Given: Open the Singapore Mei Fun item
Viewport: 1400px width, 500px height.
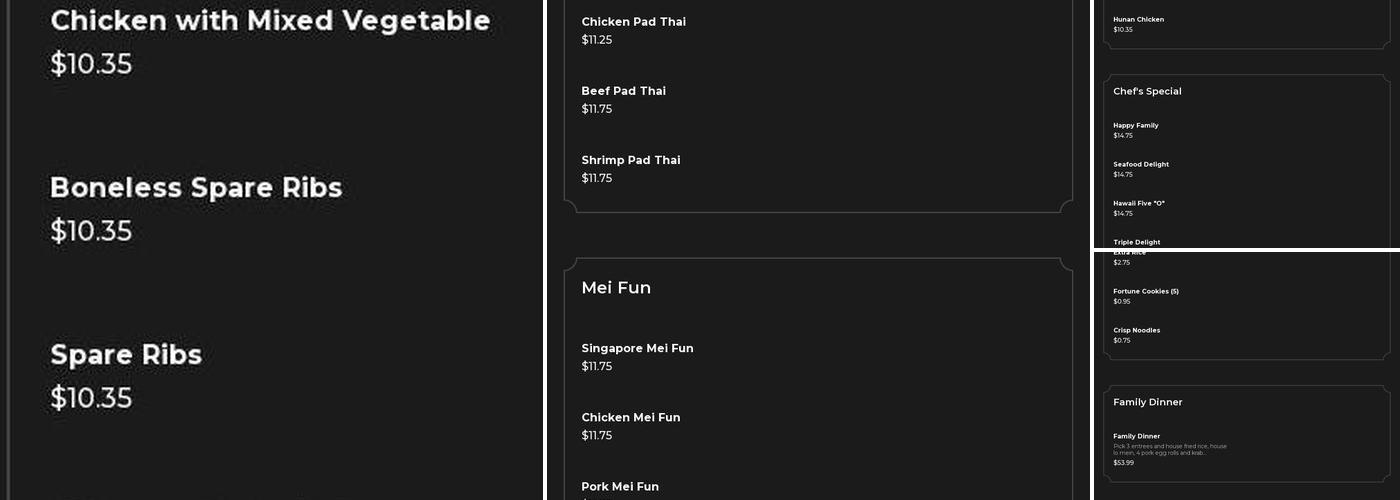Looking at the screenshot, I should pyautogui.click(x=637, y=348).
